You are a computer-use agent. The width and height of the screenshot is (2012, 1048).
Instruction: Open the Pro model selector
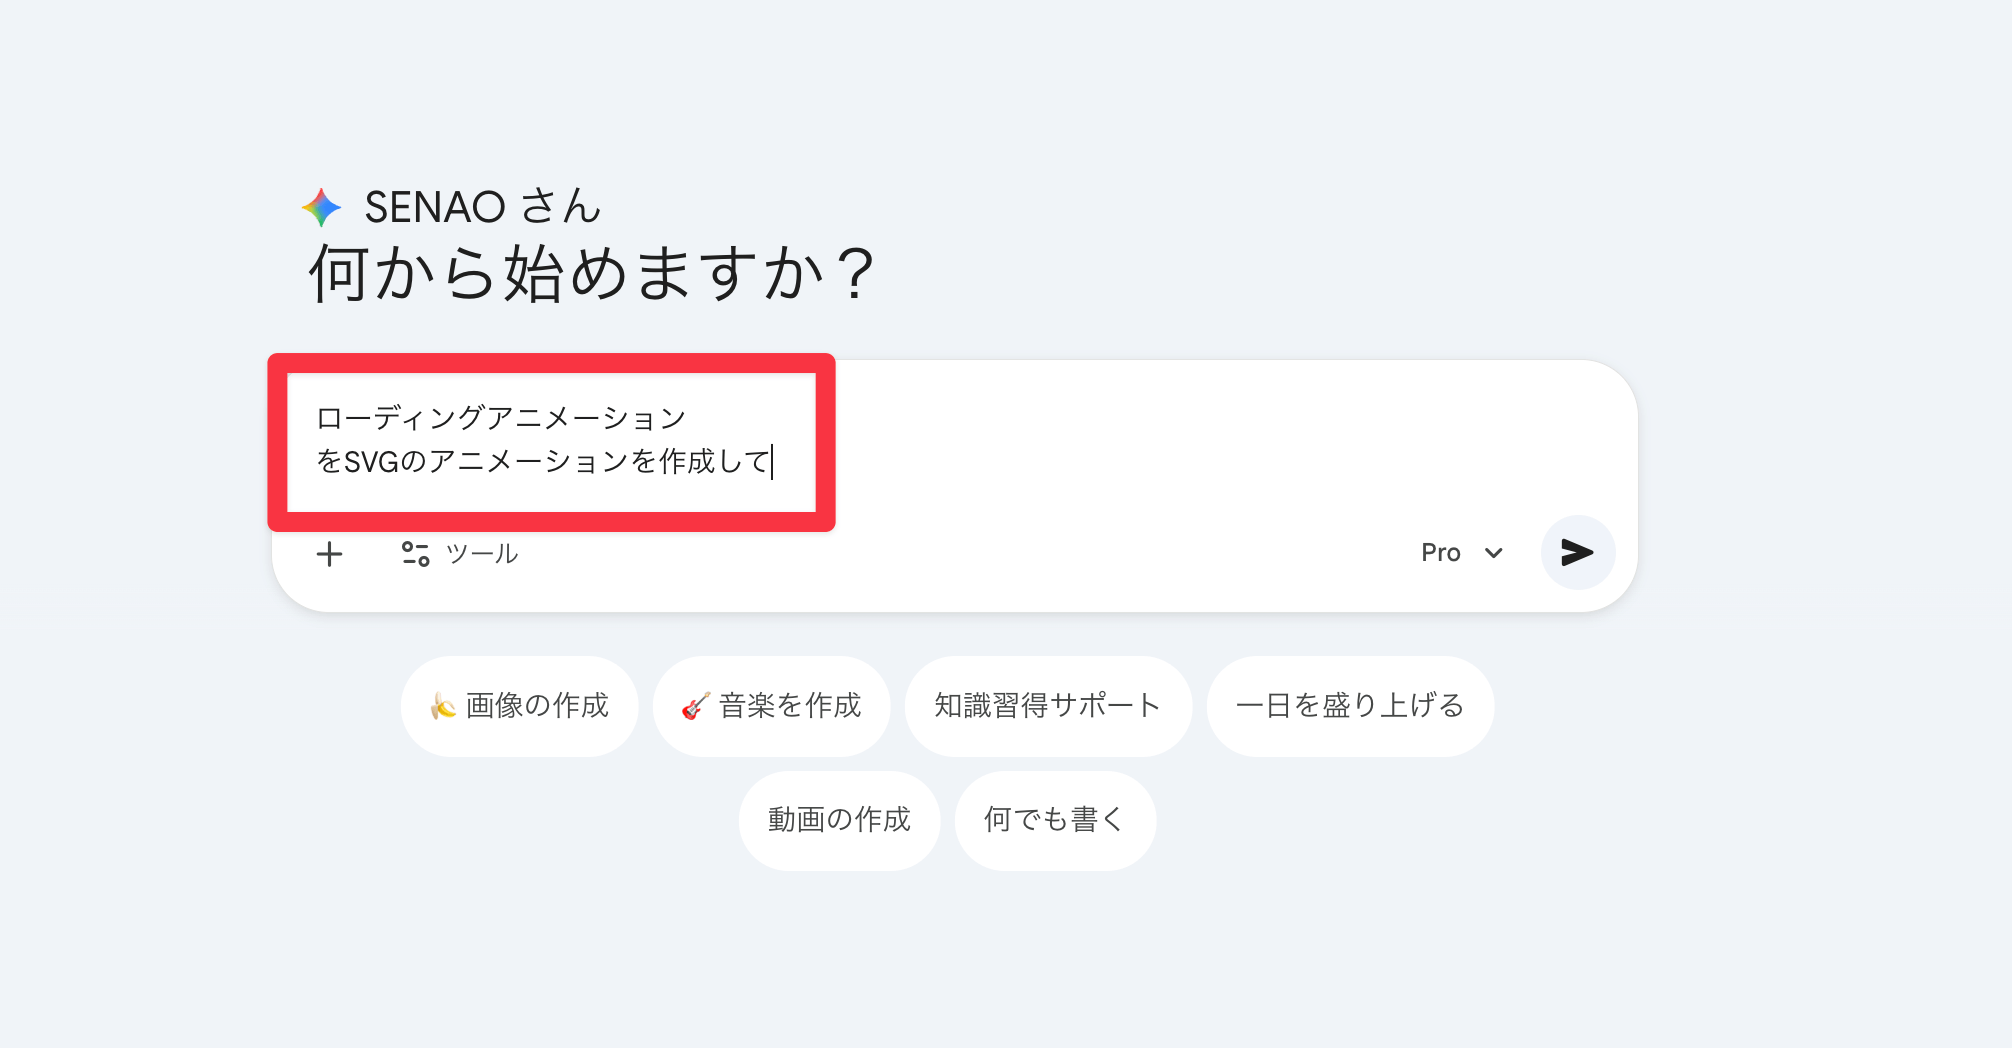1441,553
